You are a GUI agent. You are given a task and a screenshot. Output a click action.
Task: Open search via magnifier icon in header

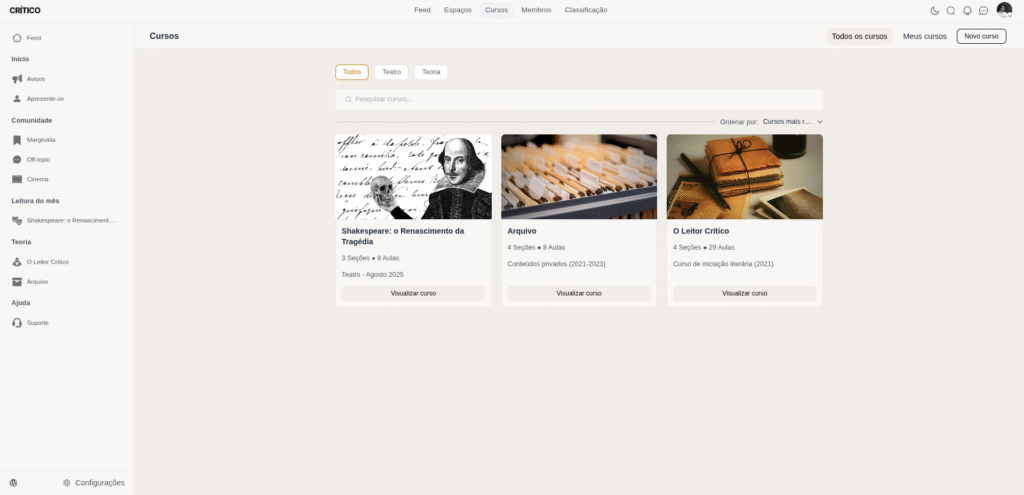[951, 10]
